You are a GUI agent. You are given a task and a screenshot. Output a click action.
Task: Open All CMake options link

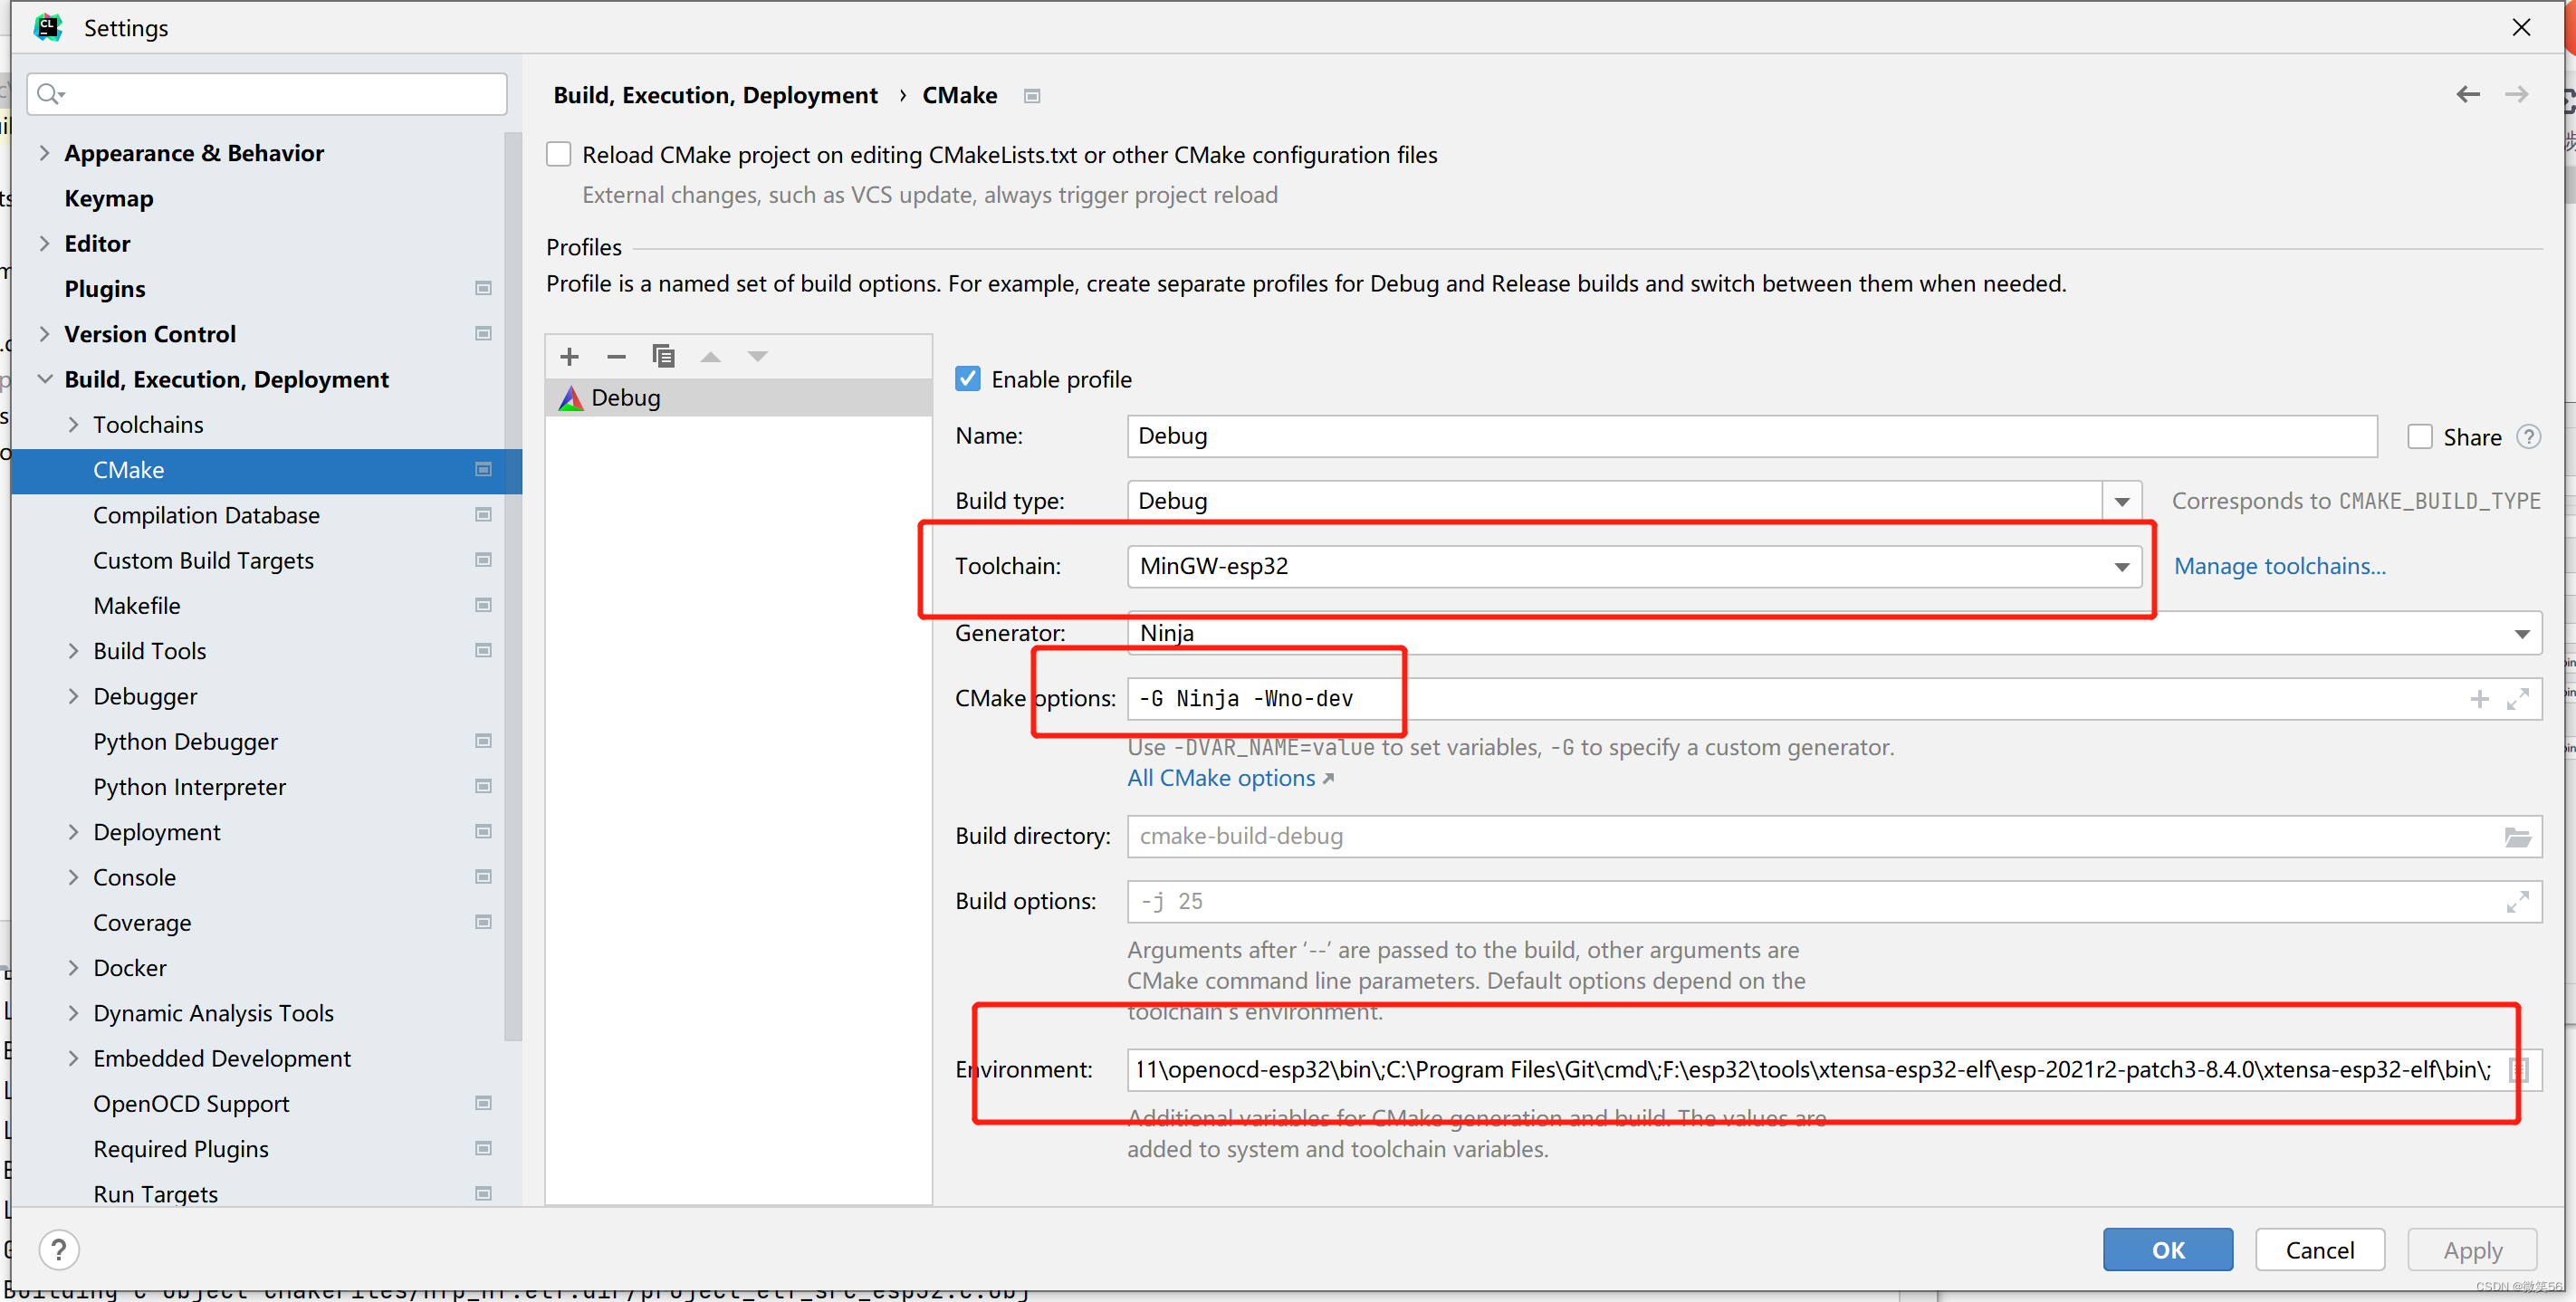[x=1230, y=778]
